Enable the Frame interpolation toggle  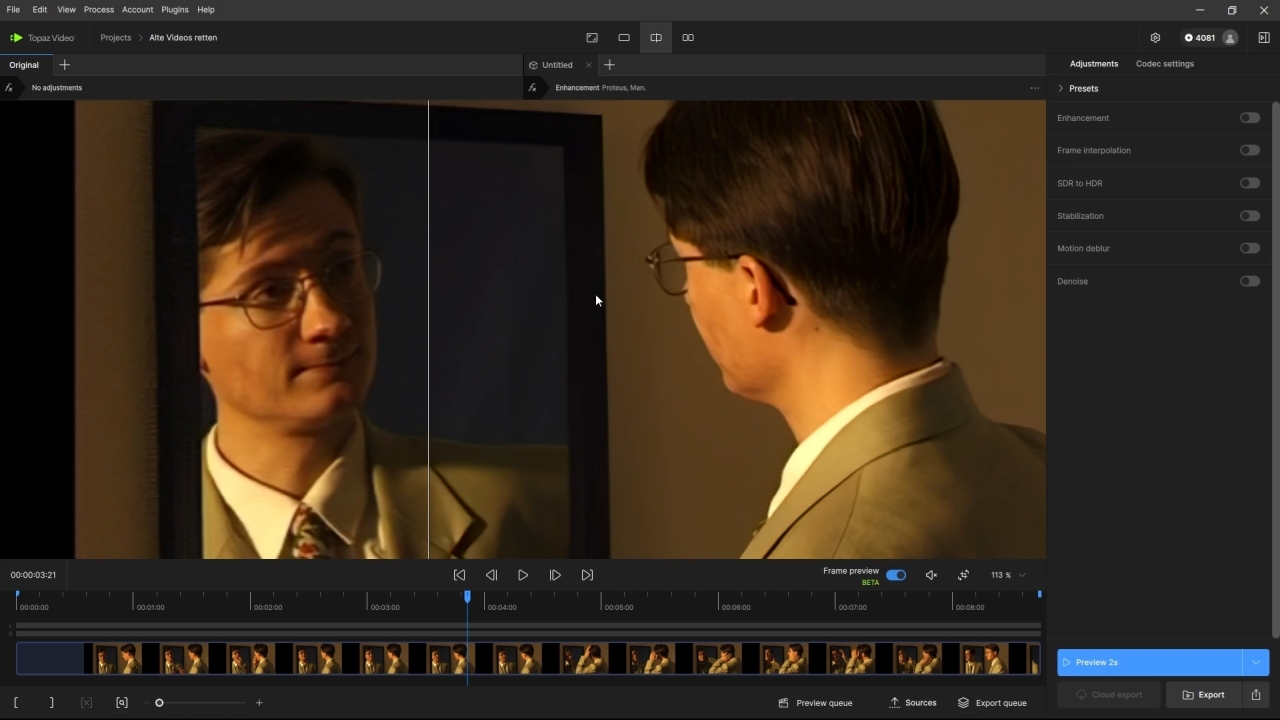pyautogui.click(x=1250, y=150)
